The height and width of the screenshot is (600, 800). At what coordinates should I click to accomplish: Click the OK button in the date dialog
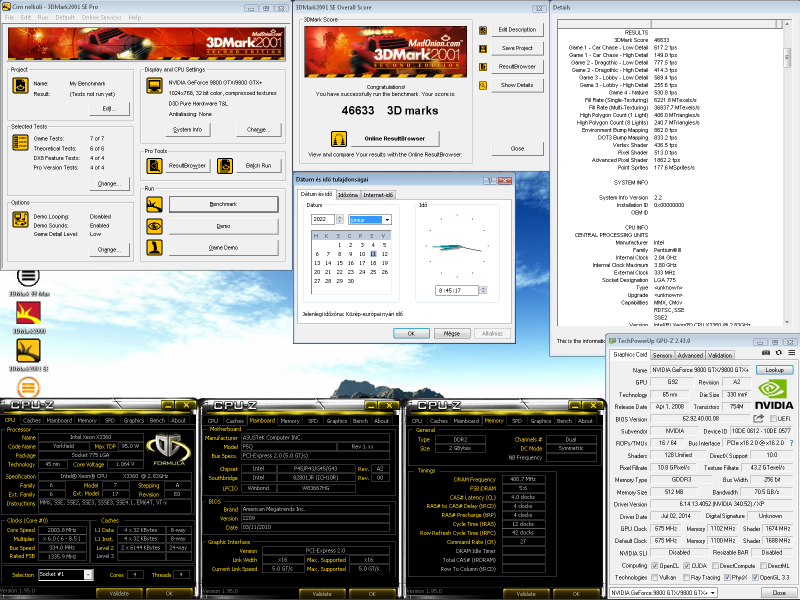click(411, 334)
